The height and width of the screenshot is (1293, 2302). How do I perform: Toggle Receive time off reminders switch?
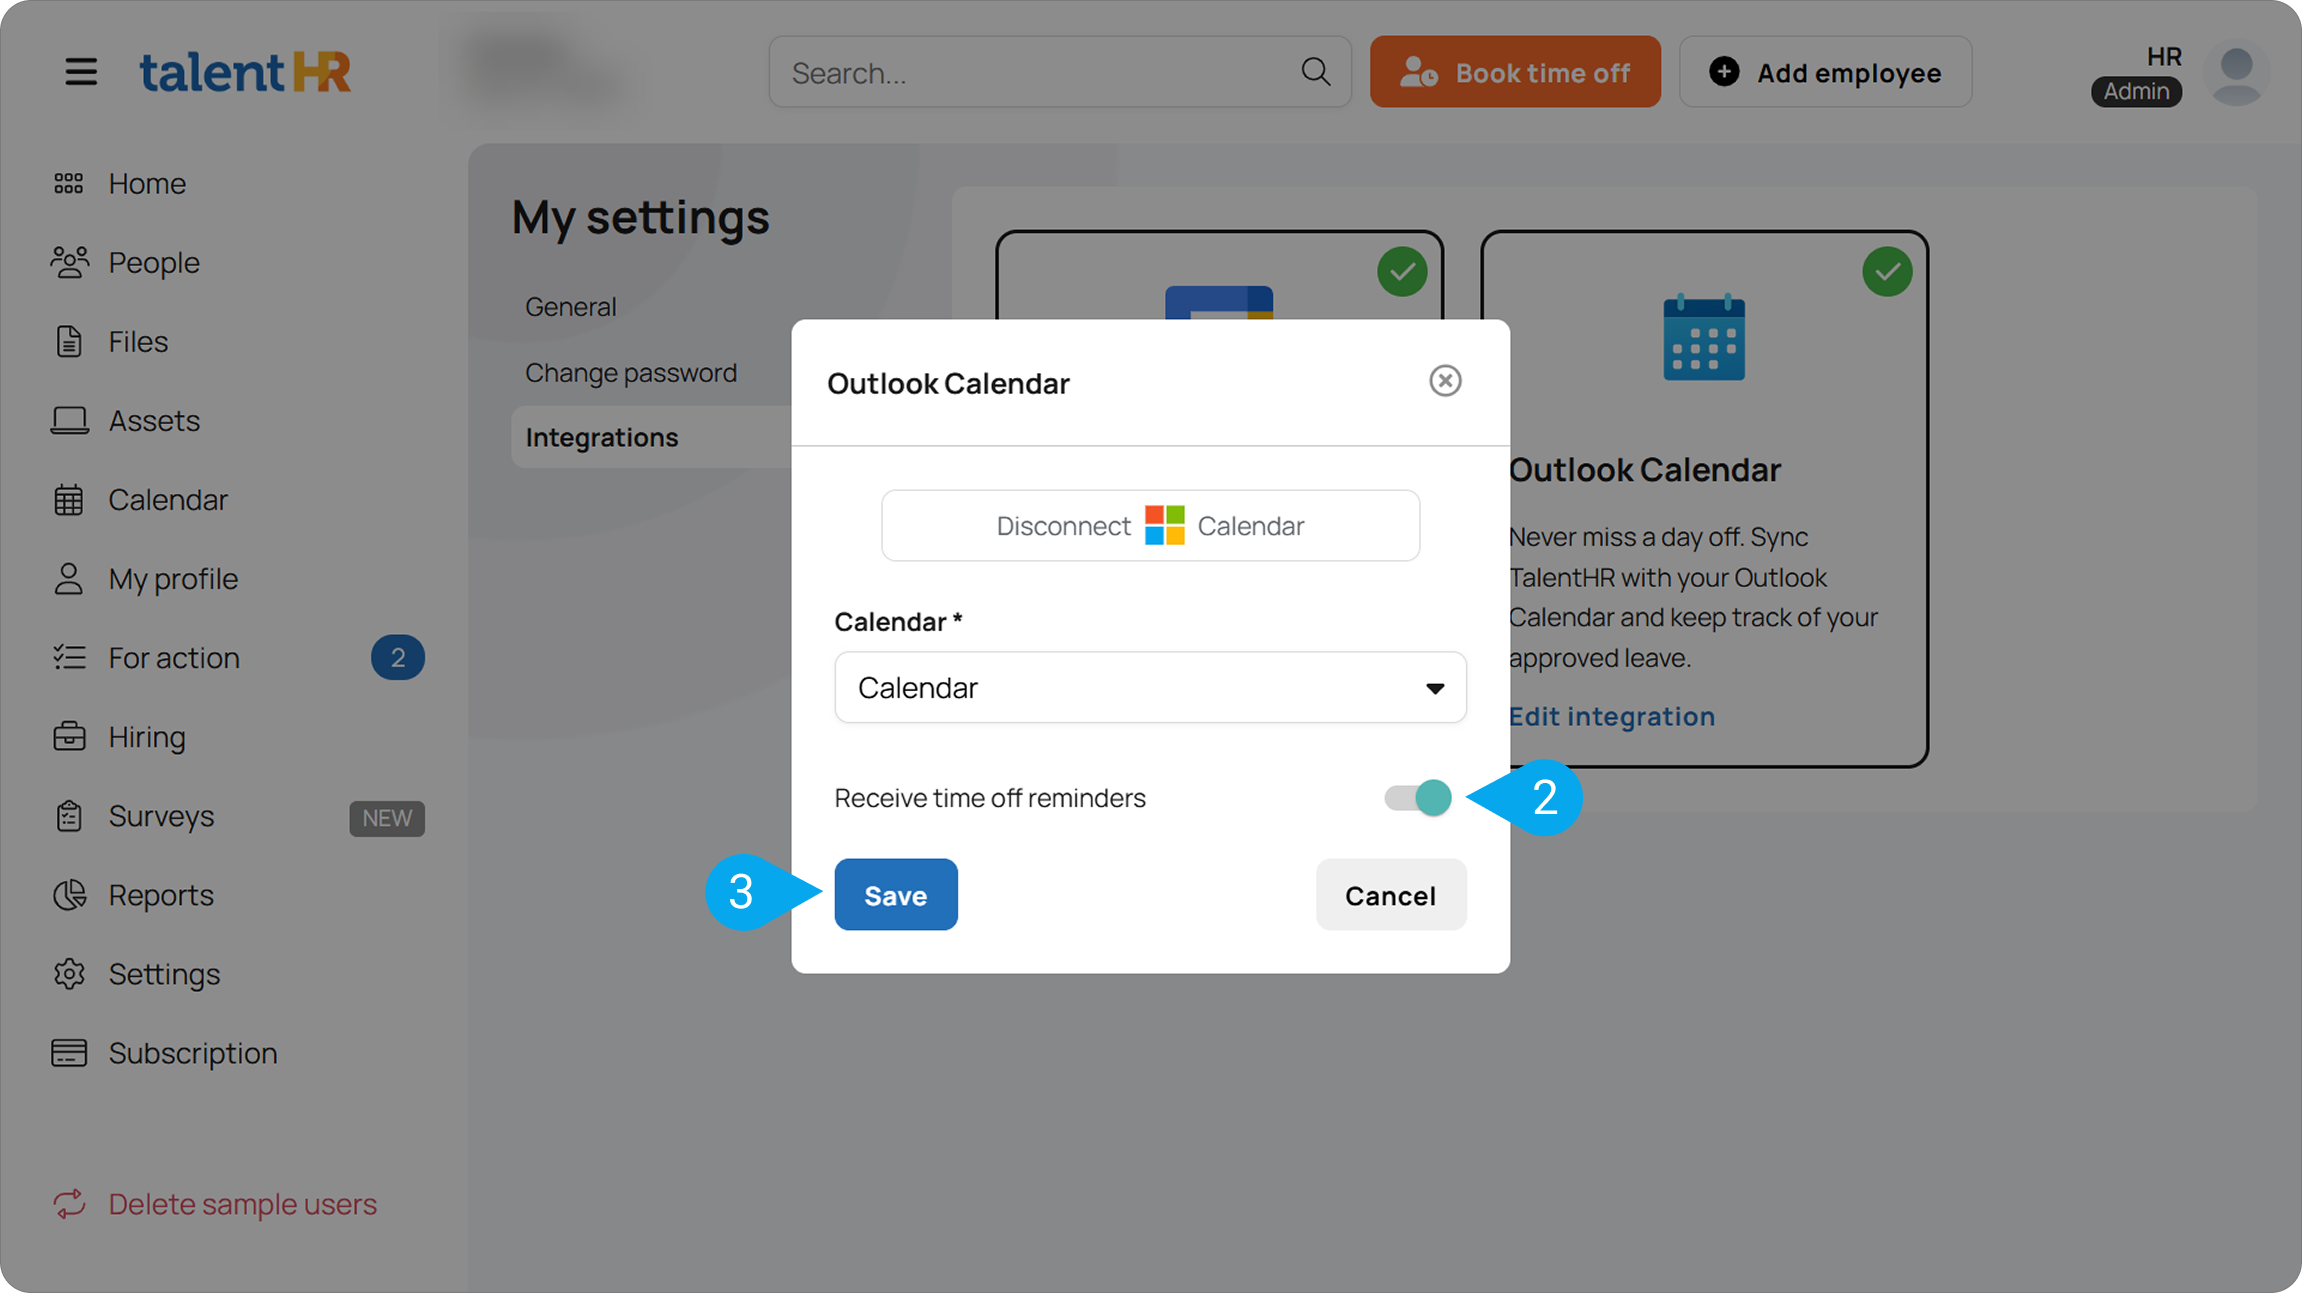[1417, 797]
